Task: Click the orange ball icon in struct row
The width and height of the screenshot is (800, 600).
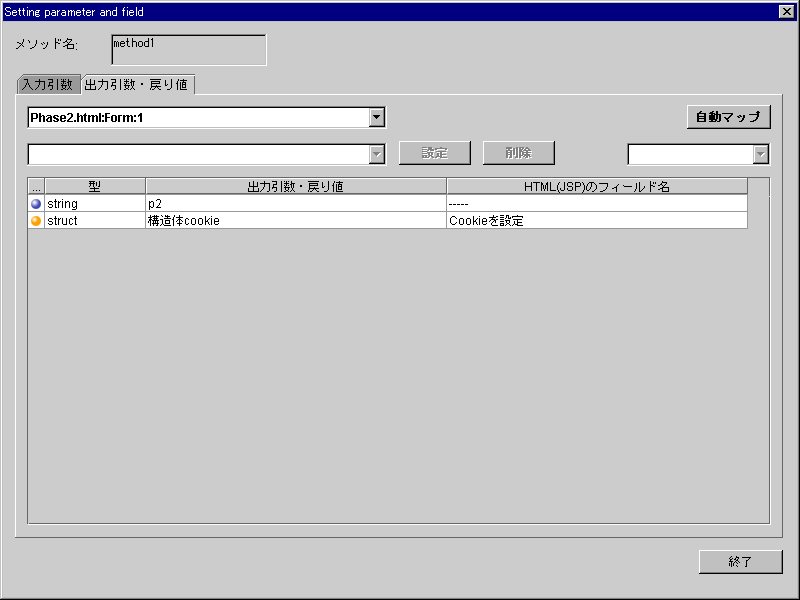Action: point(36,221)
